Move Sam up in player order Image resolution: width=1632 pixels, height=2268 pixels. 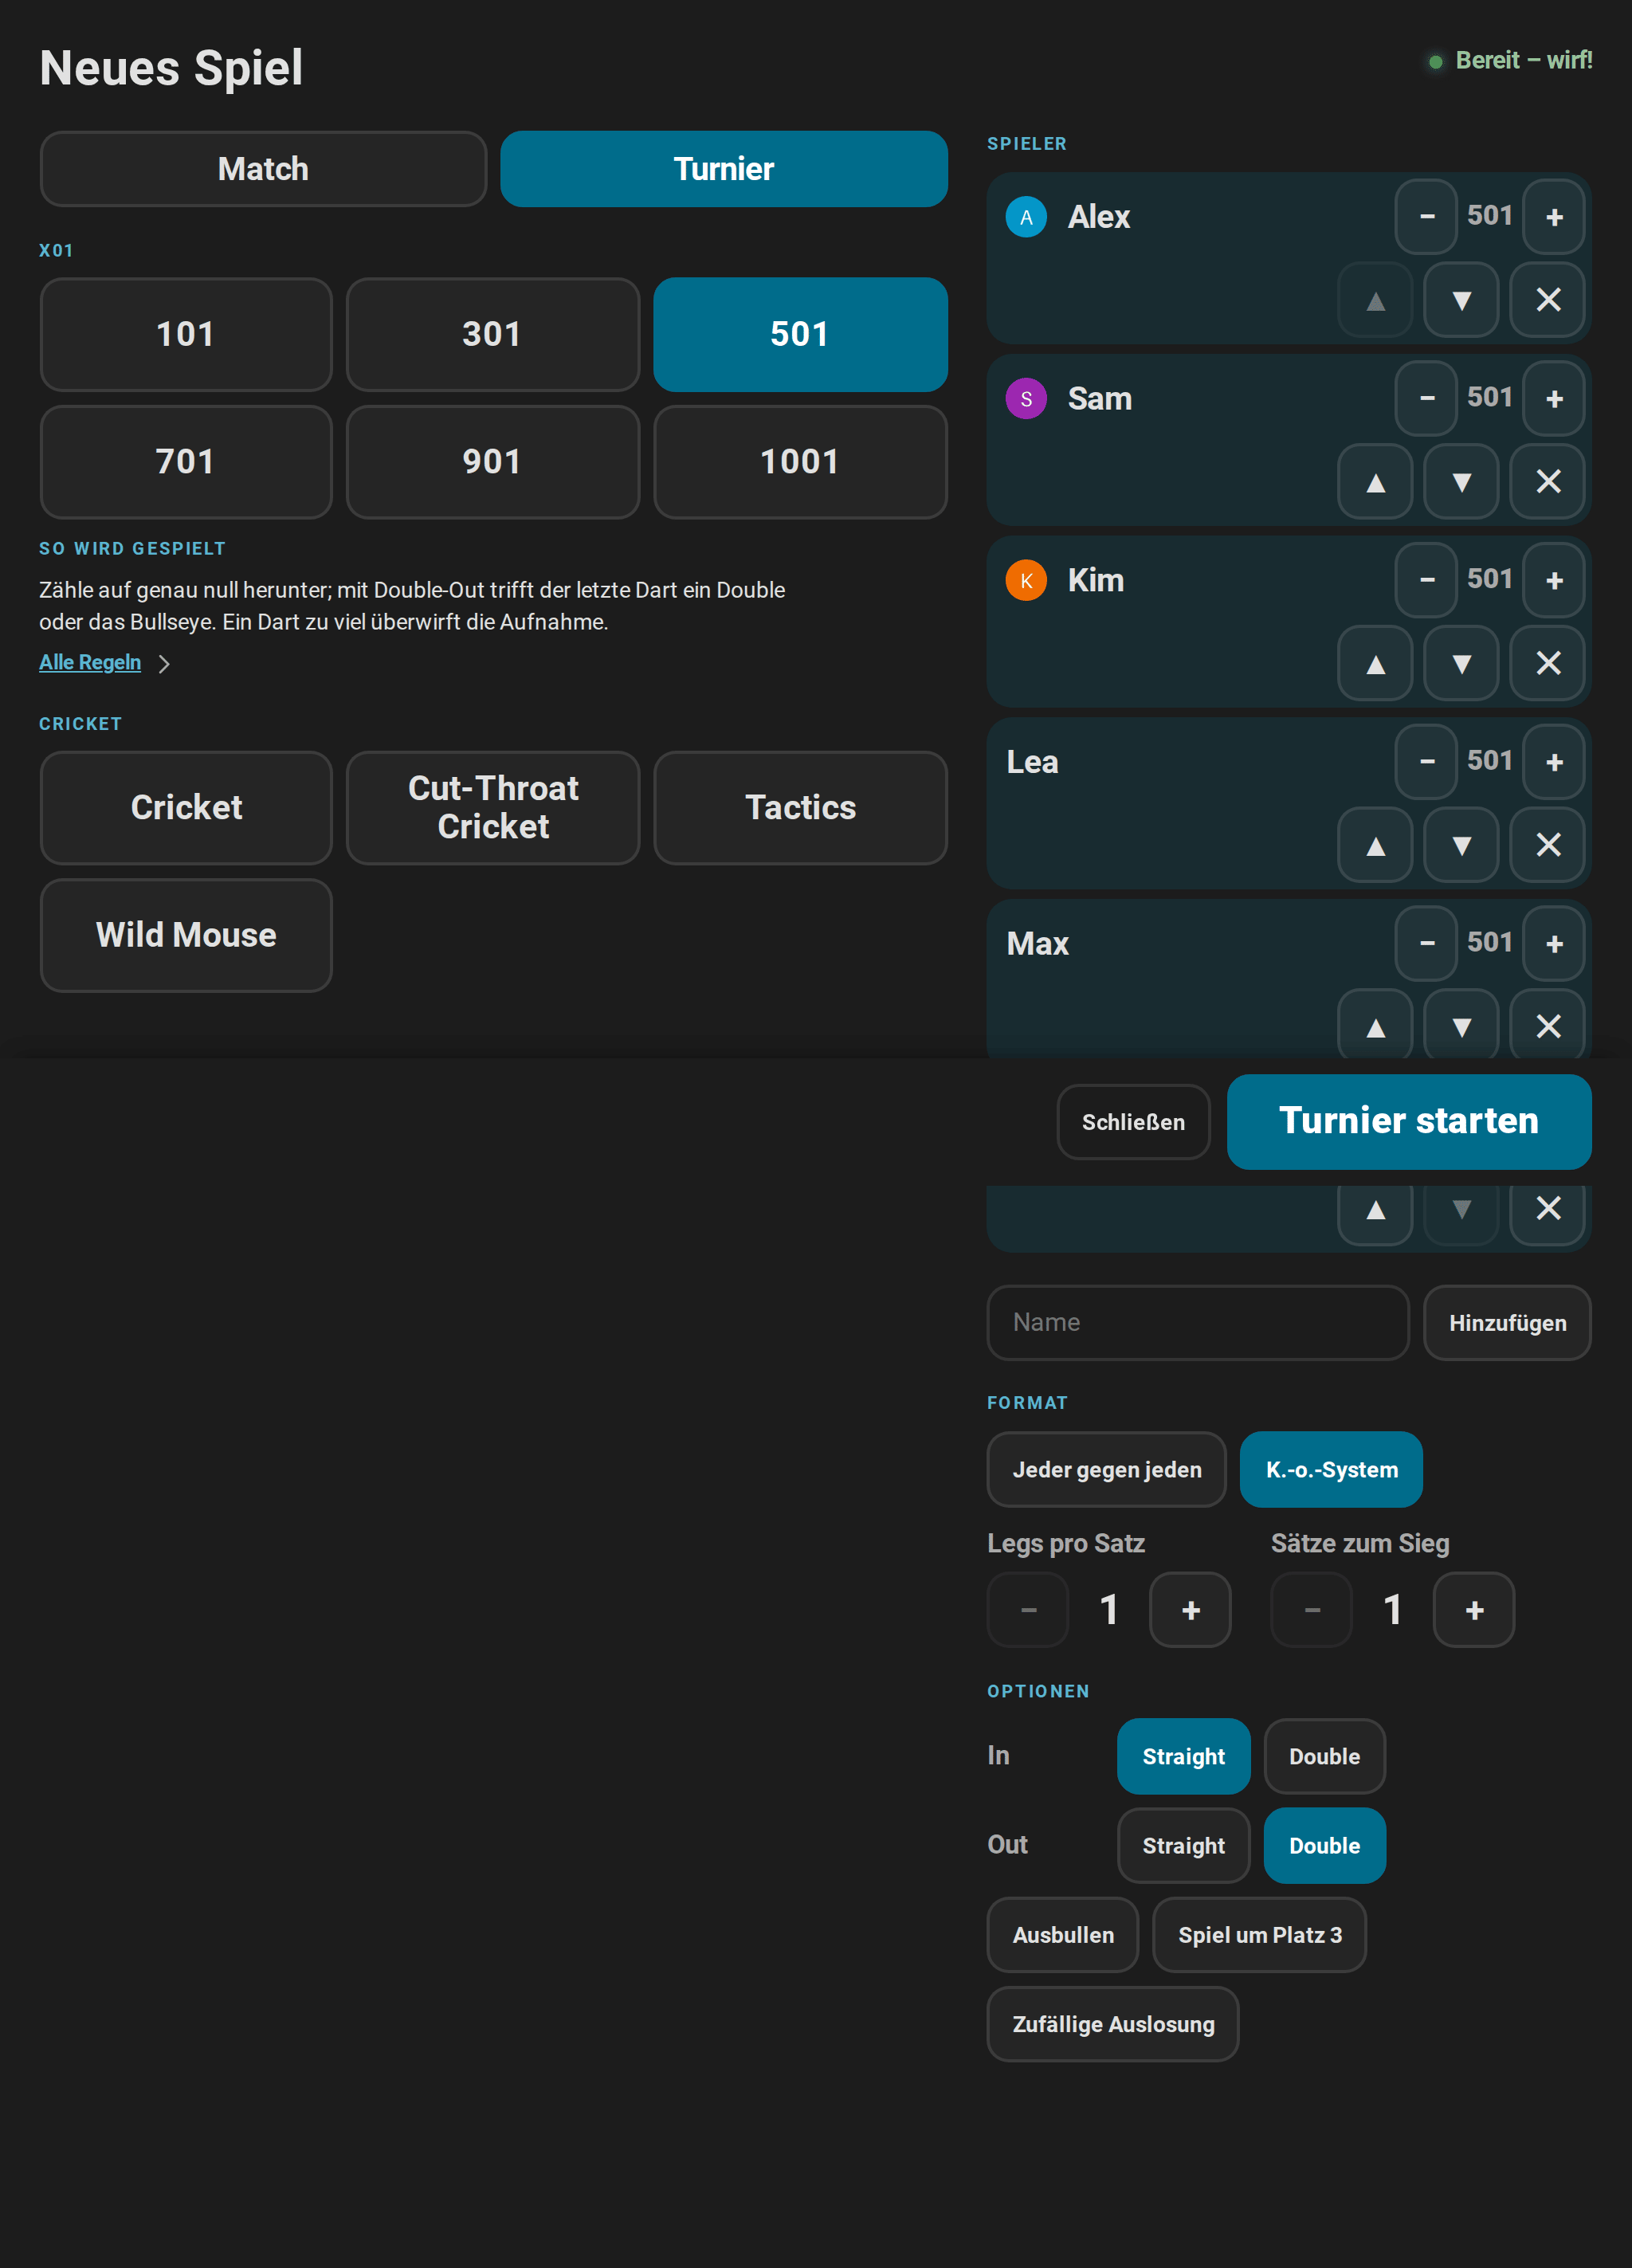tap(1375, 482)
